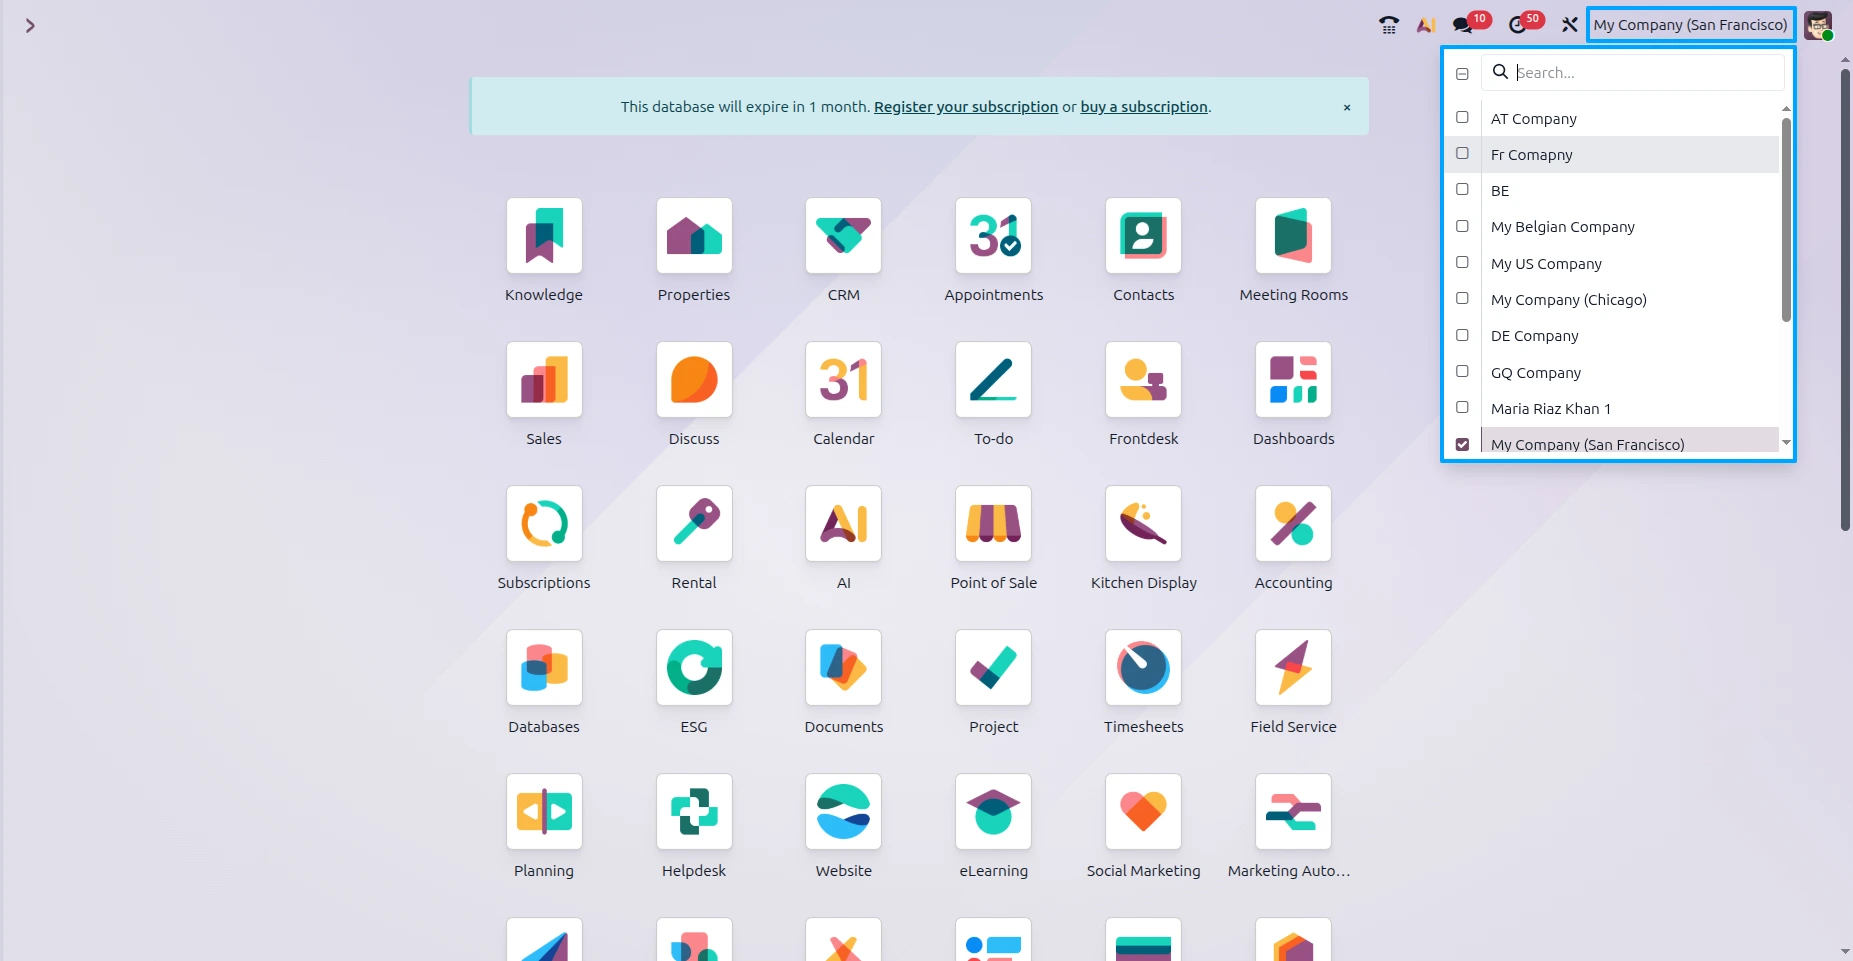Tick the Fr Comapny checkbox
Viewport: 1853px width, 961px height.
point(1462,153)
